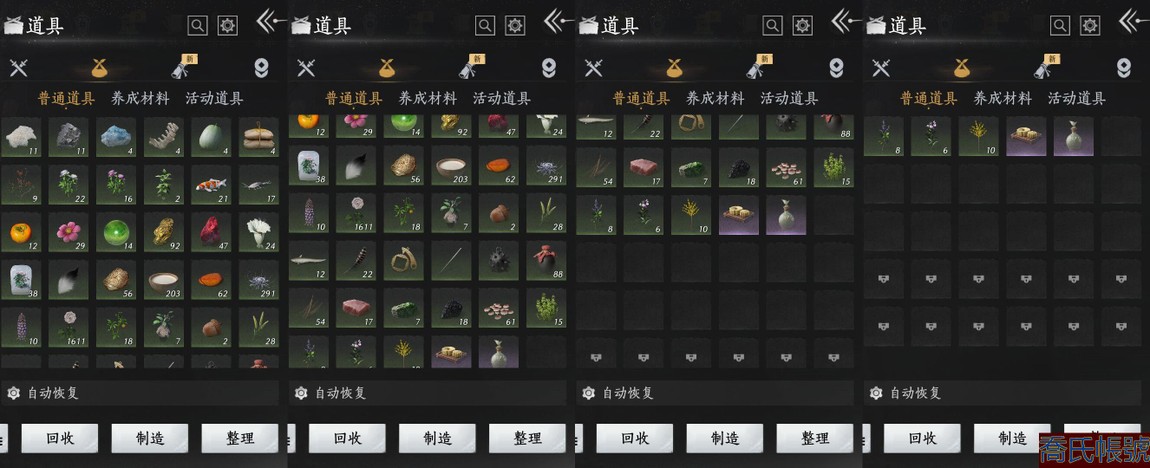The height and width of the screenshot is (468, 1150).
Task: Toggle the 自动恢复 setting in the second panel
Action: click(x=428, y=393)
